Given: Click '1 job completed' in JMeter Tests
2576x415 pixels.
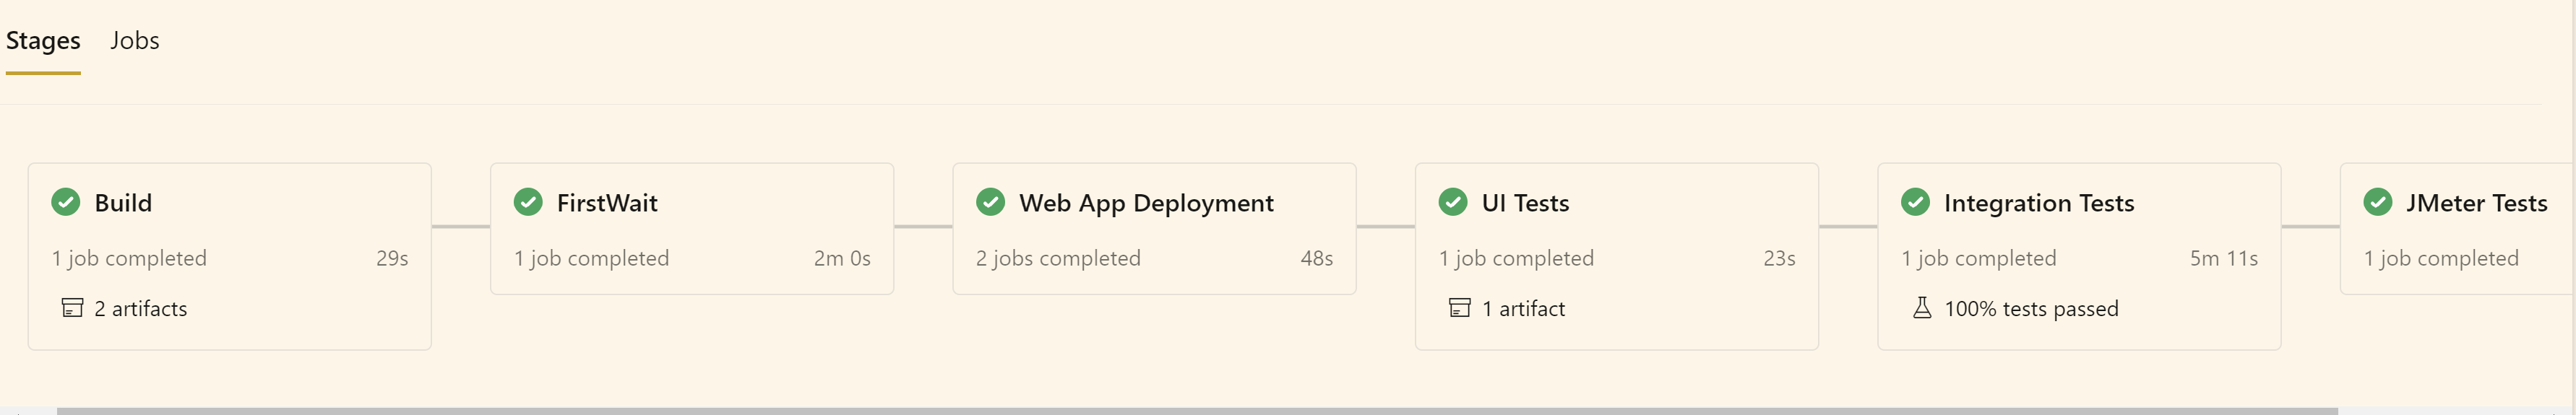Looking at the screenshot, I should (2441, 258).
